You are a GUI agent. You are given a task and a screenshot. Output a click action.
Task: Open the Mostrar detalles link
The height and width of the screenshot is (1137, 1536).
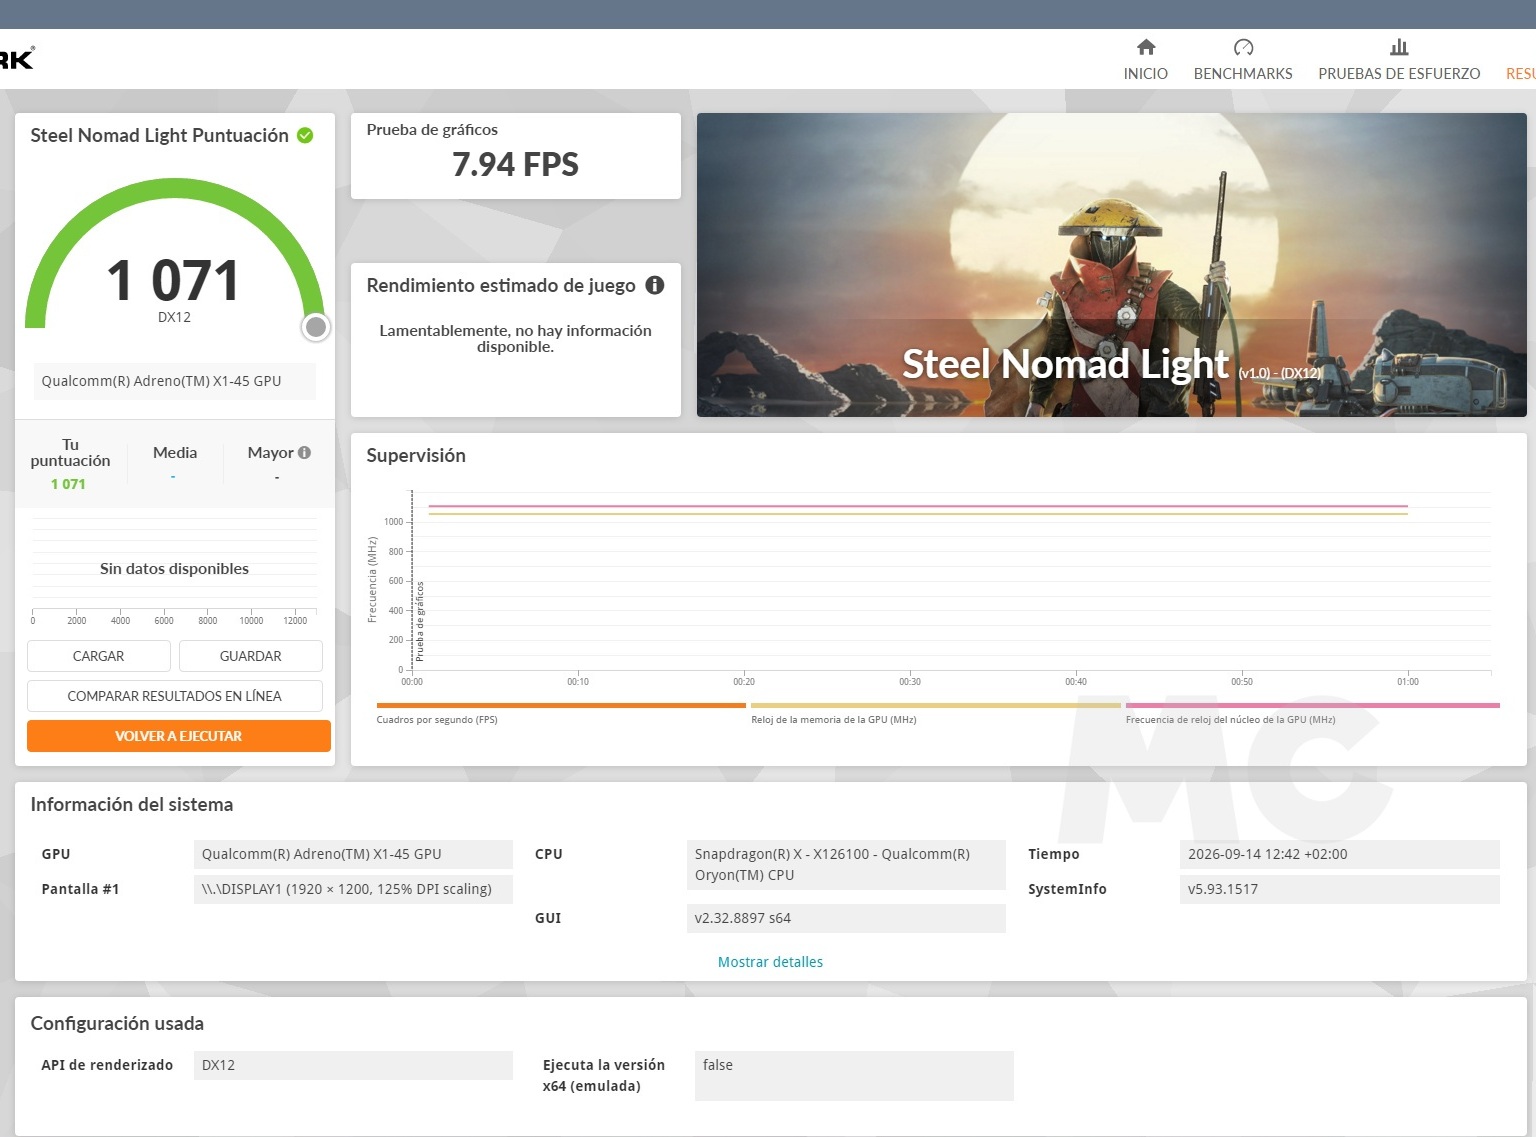(x=770, y=962)
